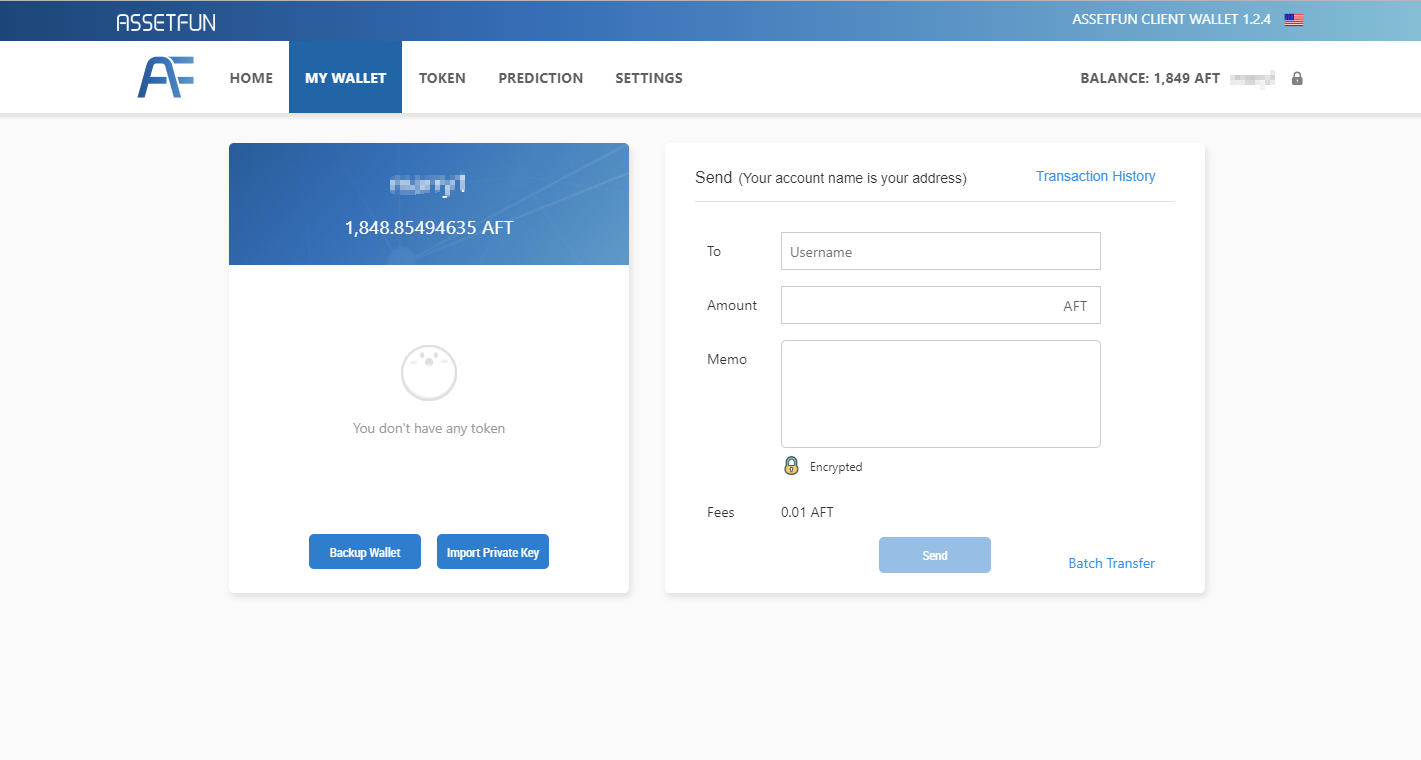
Task: Click the BALANCE: 1,849 AFT text
Action: 1150,78
